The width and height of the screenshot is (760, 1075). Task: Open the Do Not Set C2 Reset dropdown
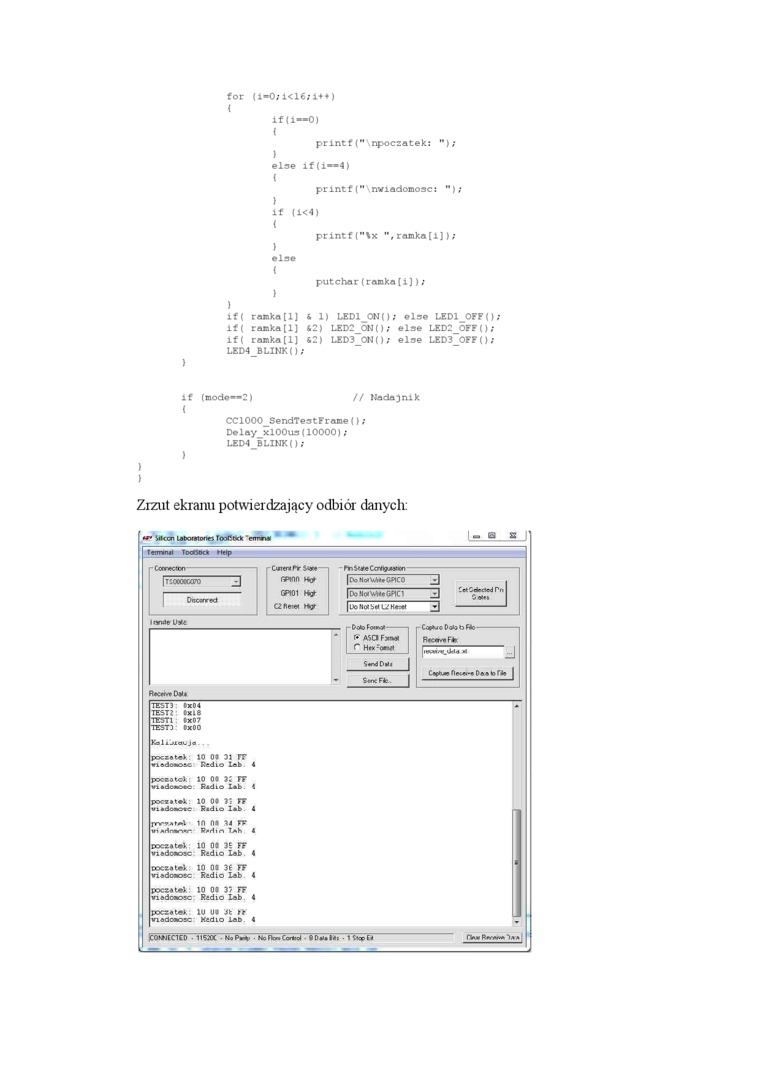pyautogui.click(x=435, y=606)
